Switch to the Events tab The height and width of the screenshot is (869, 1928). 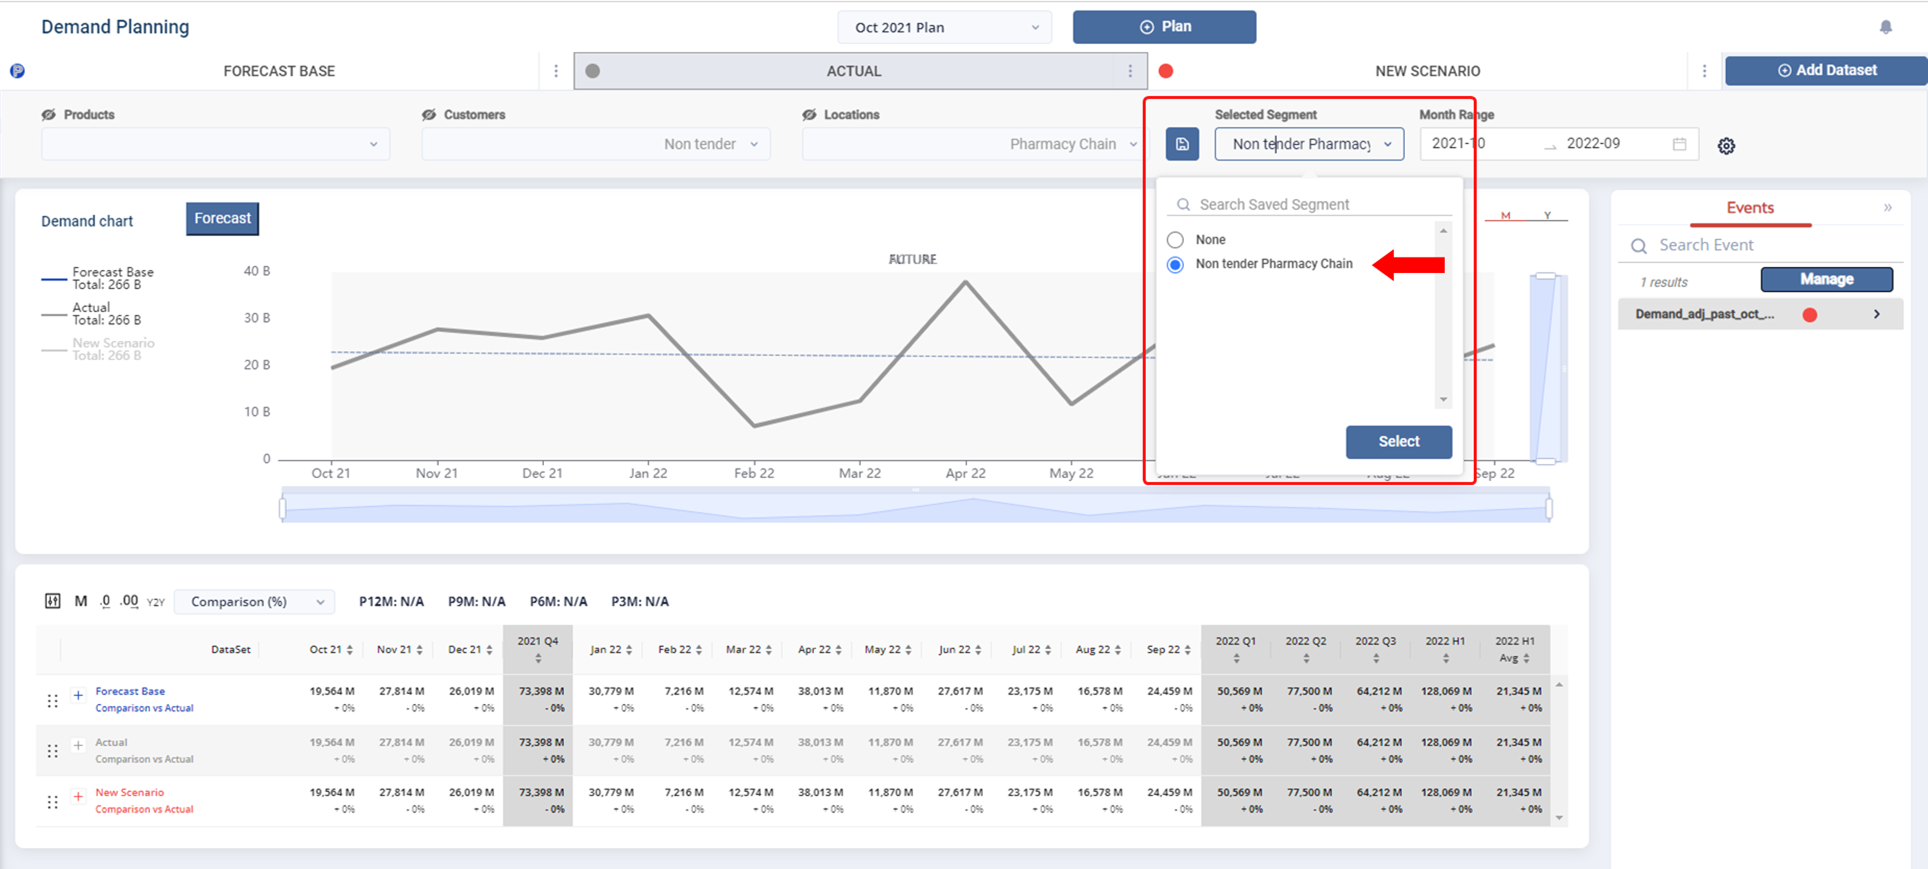click(x=1750, y=208)
